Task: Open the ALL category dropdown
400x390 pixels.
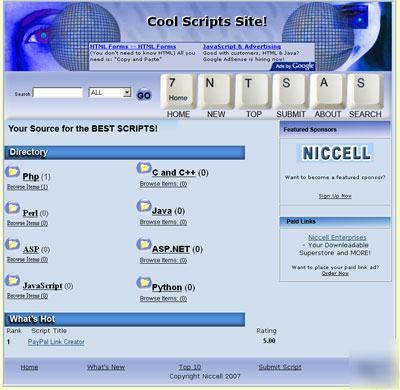Action: [x=110, y=92]
